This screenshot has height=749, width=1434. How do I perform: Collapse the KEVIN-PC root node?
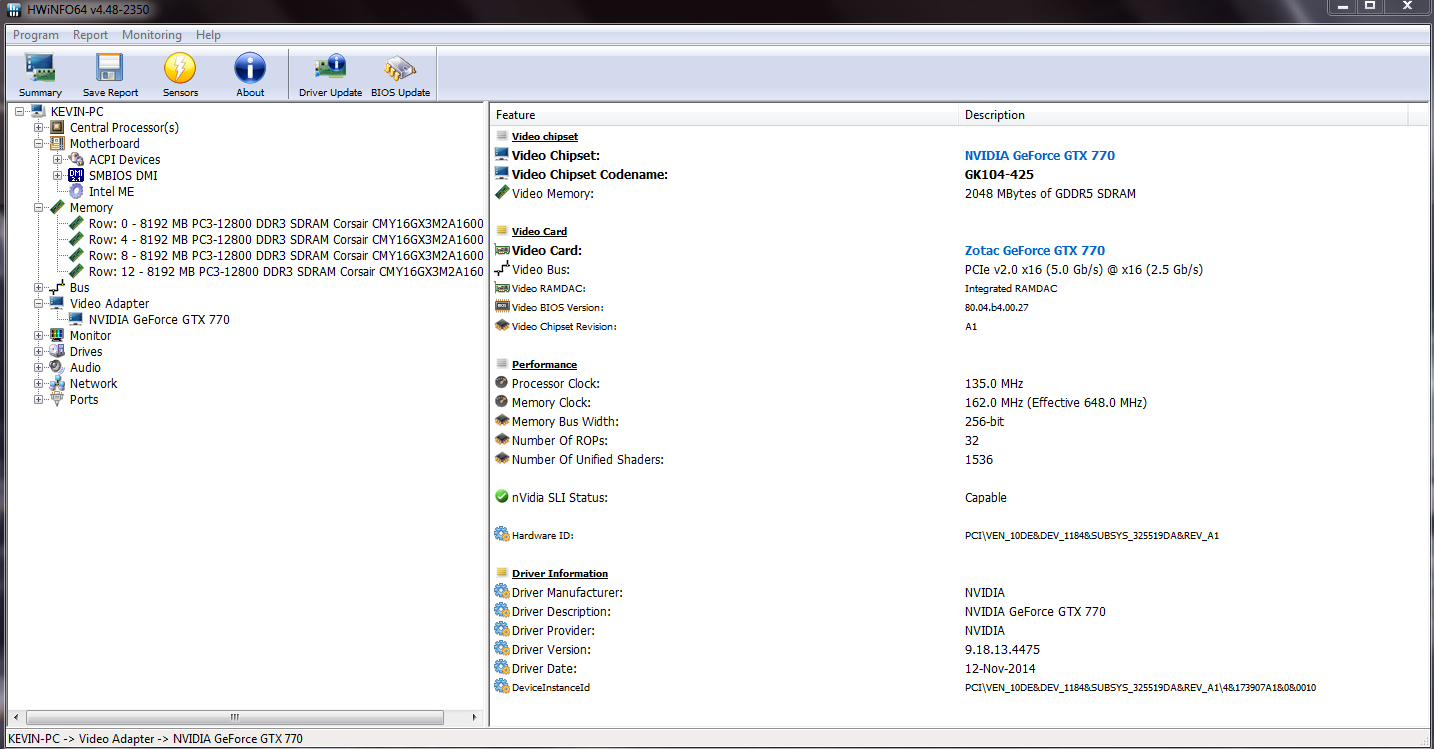tap(20, 111)
